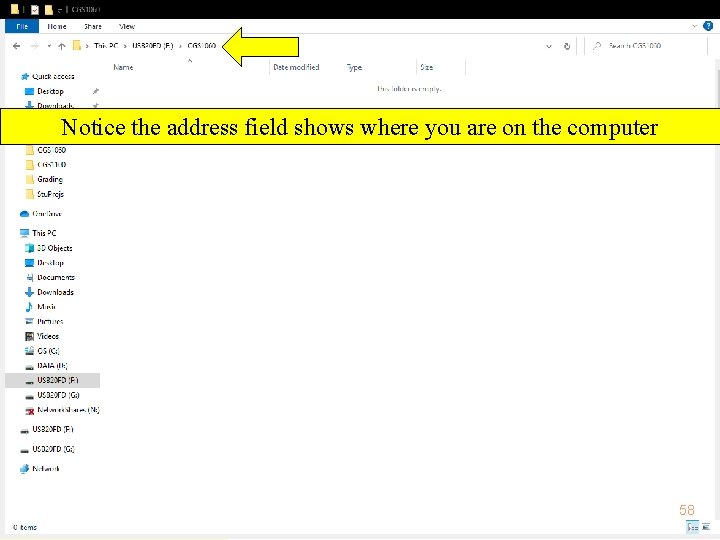Open the Share ribbon tab
The width and height of the screenshot is (720, 540).
(93, 26)
